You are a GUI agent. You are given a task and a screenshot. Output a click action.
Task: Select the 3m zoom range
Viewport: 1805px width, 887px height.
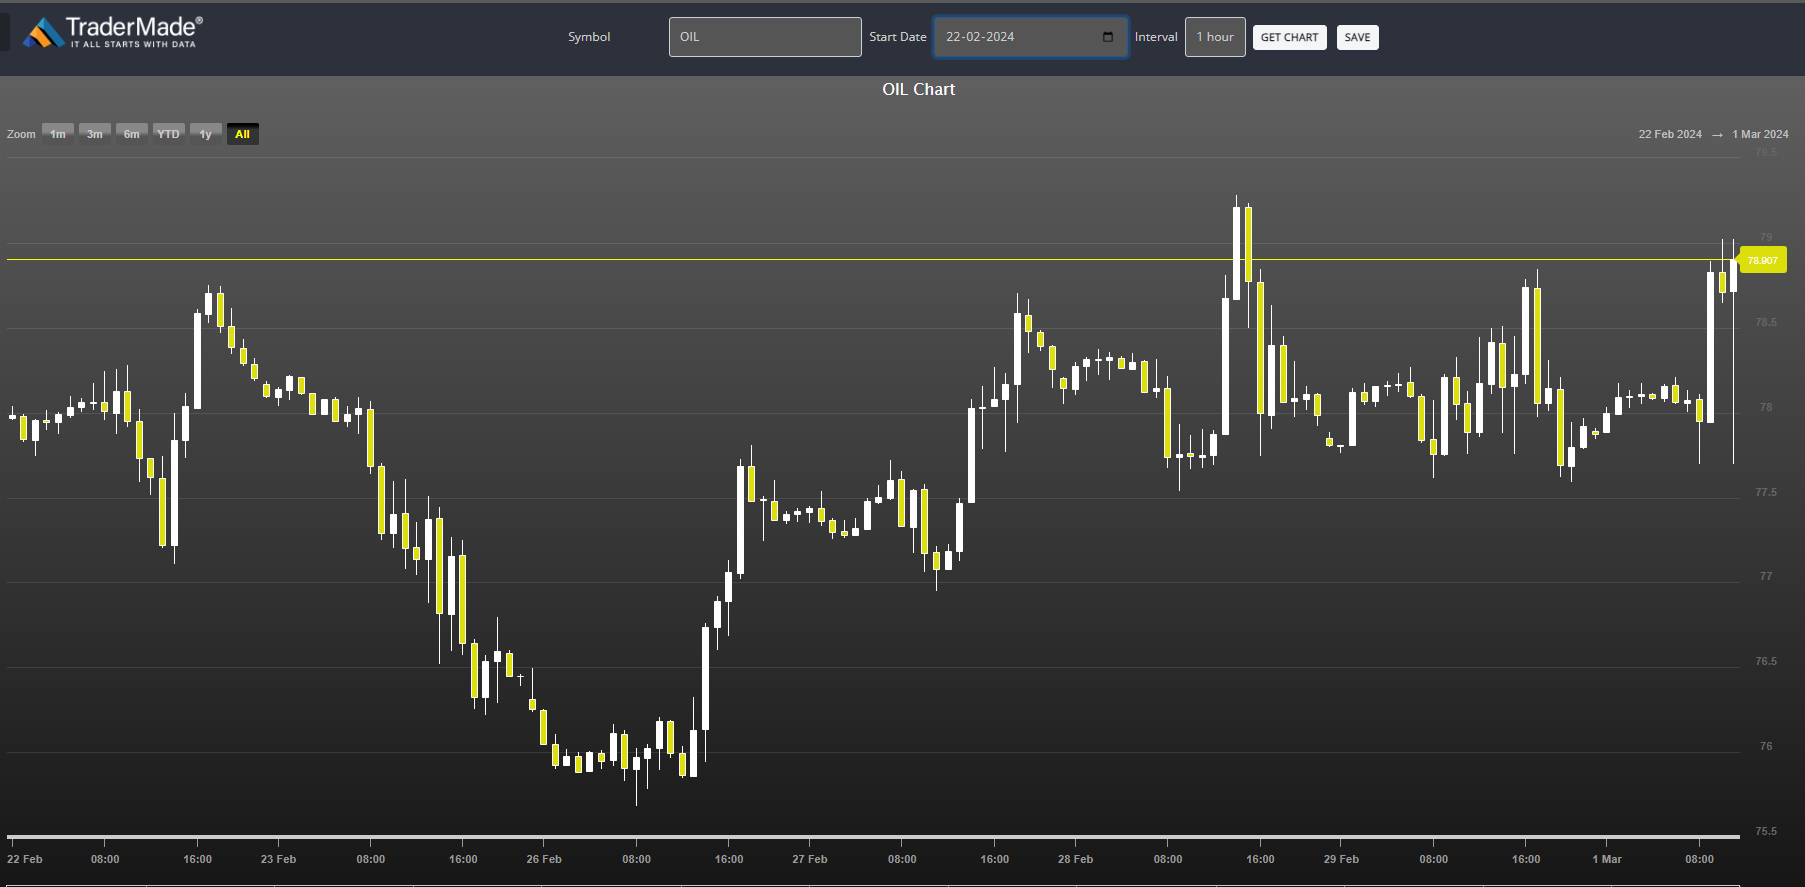click(95, 134)
